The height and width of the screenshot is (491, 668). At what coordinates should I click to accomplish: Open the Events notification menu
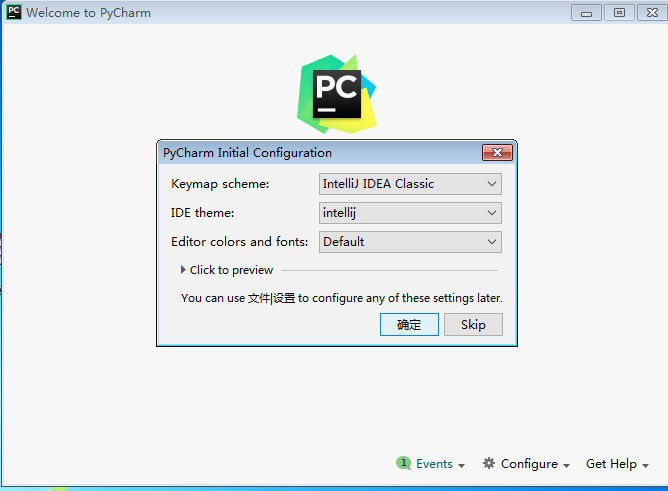431,463
